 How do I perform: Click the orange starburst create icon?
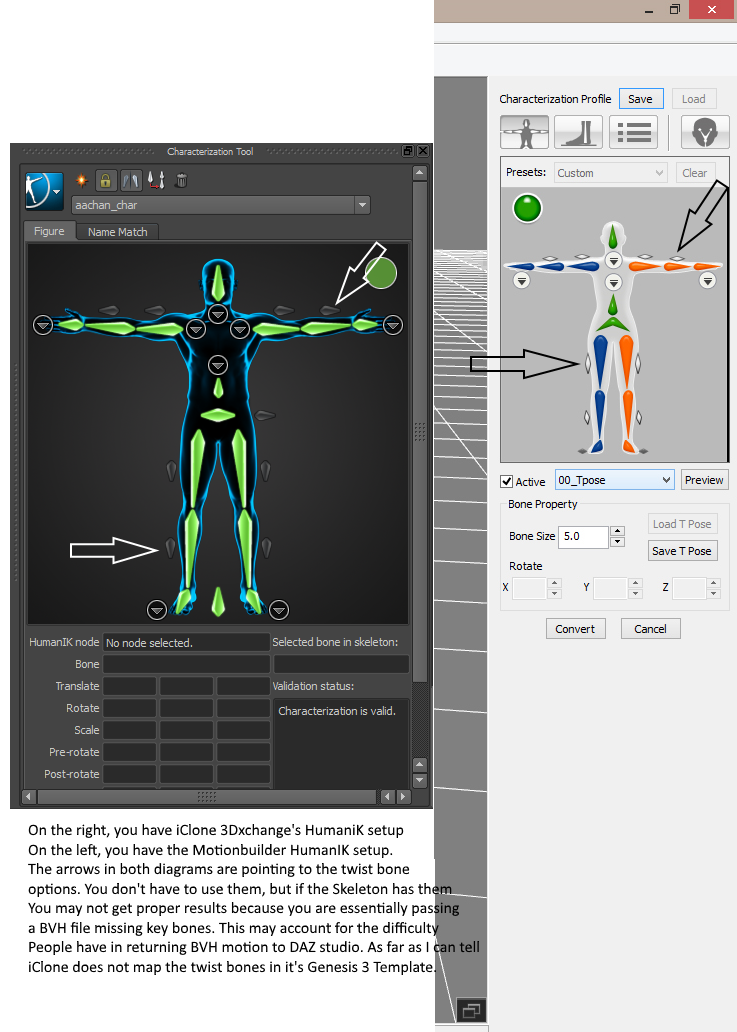pyautogui.click(x=81, y=181)
